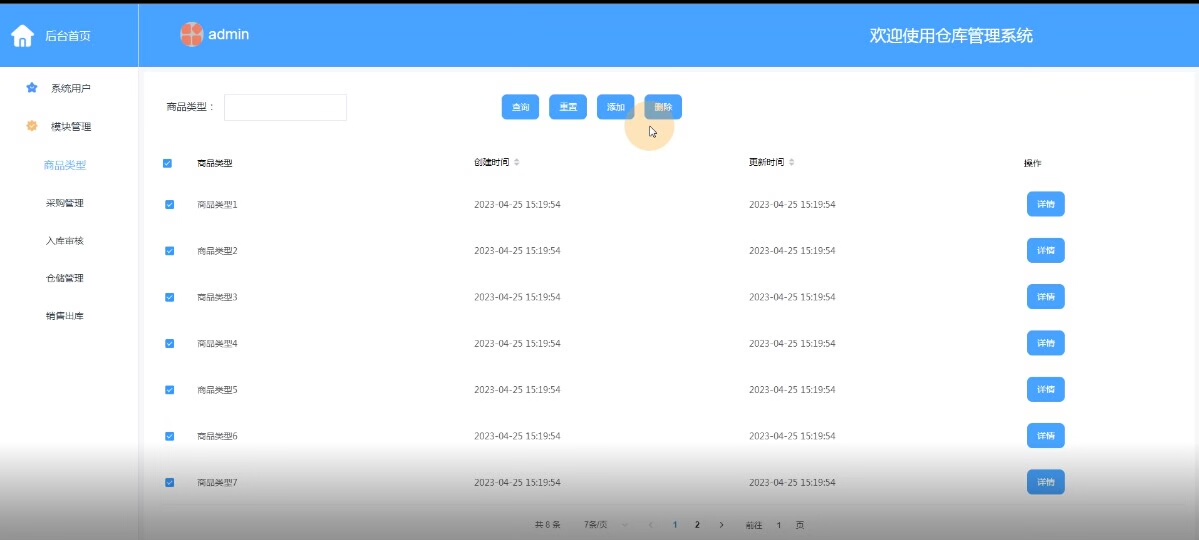The image size is (1199, 540).
Task: Toggle the select-all header checkbox
Action: point(167,163)
